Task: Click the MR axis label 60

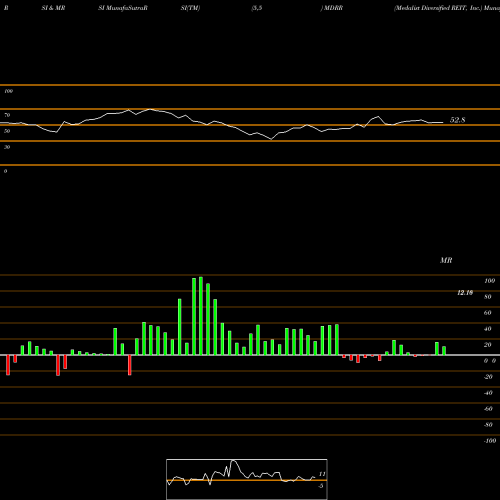Action: pos(487,313)
